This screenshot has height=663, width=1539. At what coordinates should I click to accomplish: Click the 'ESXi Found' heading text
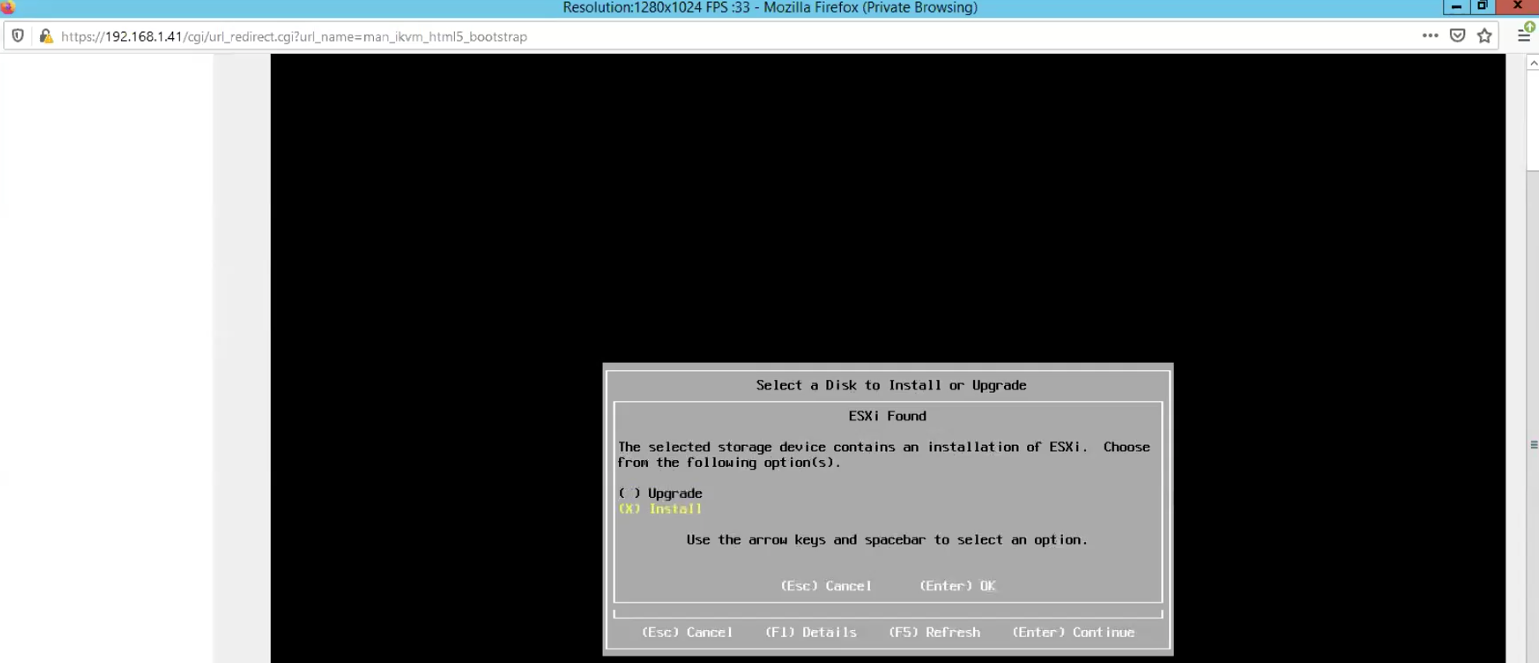[x=887, y=416]
